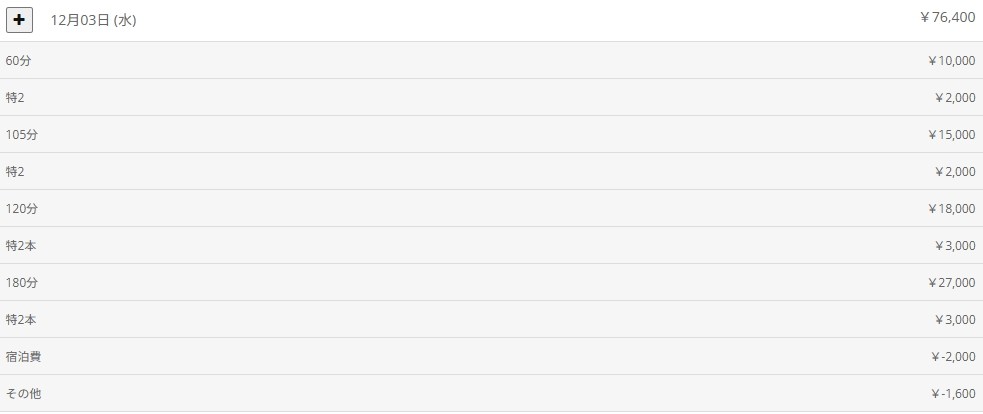Select the 105分 row label
This screenshot has height=414, width=983.
(24, 135)
